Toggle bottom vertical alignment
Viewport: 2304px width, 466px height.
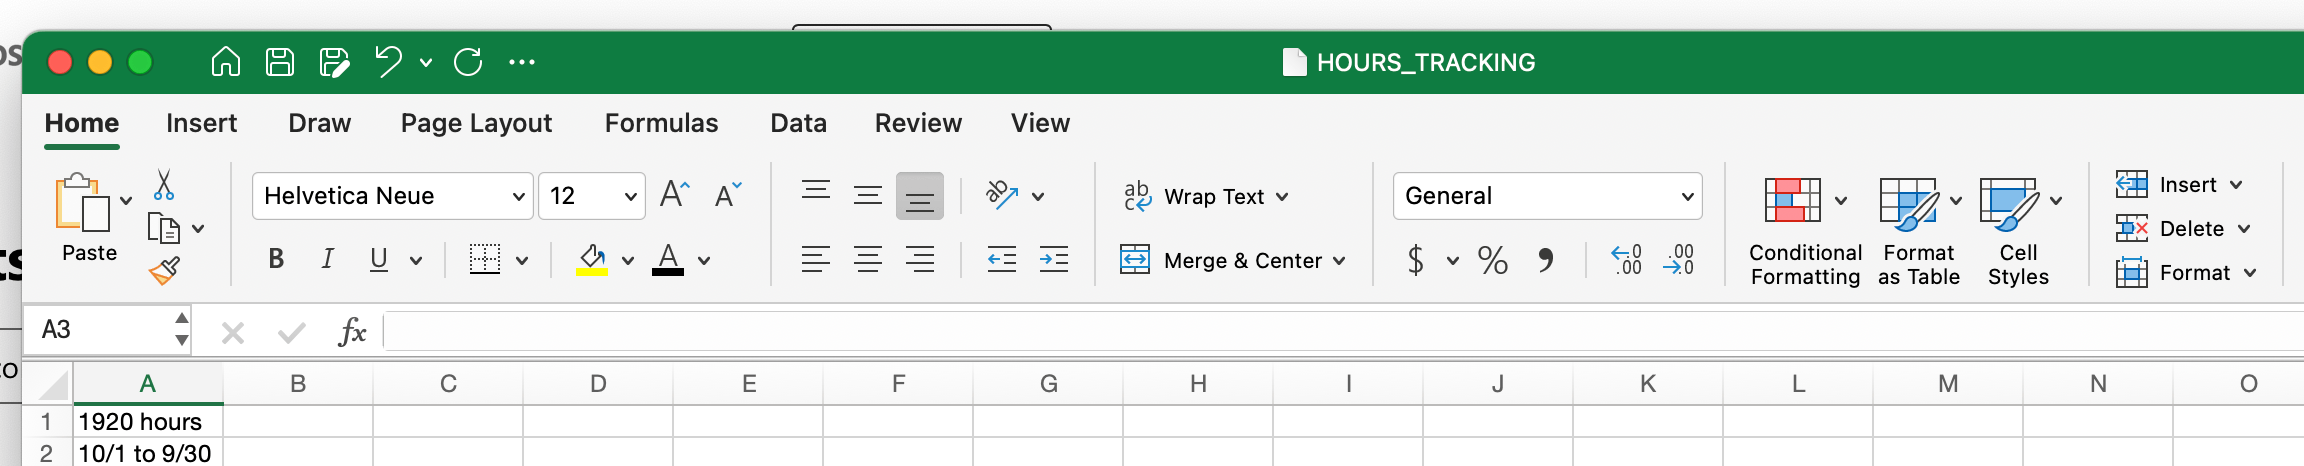920,196
